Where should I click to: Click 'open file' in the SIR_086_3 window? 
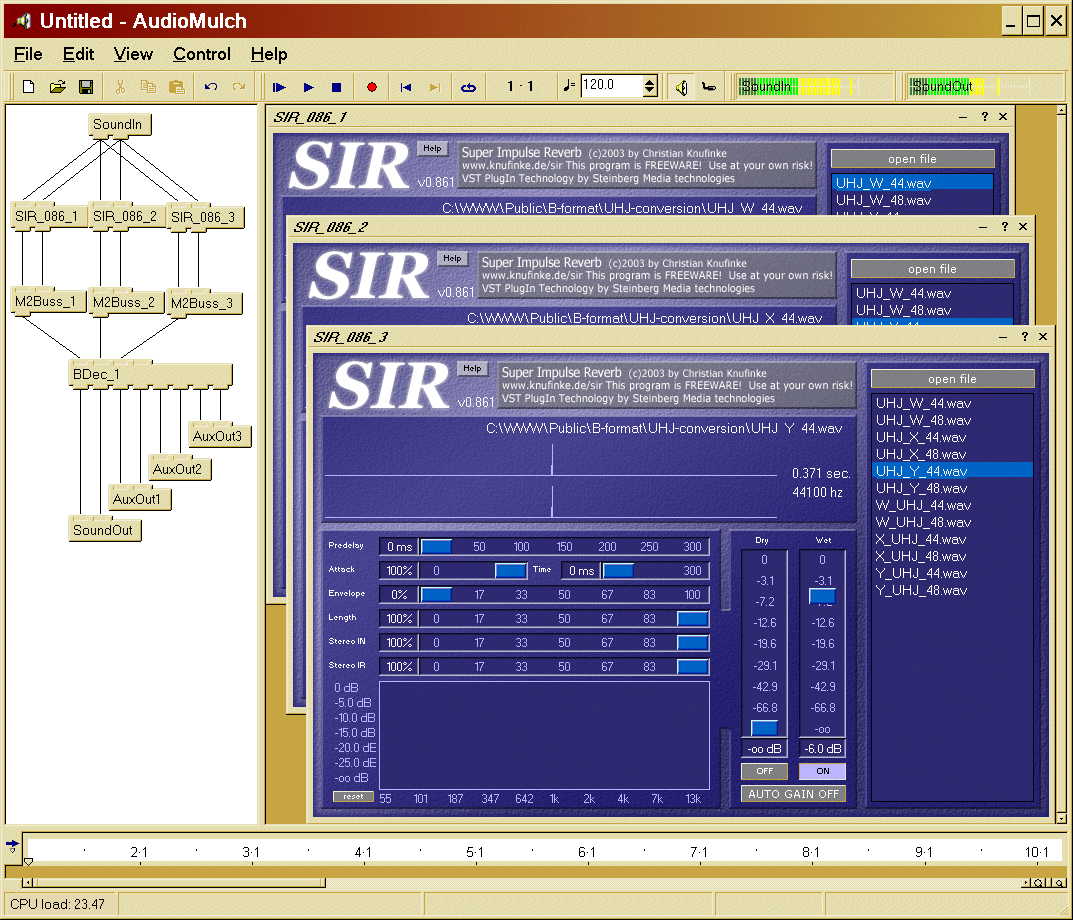(952, 379)
